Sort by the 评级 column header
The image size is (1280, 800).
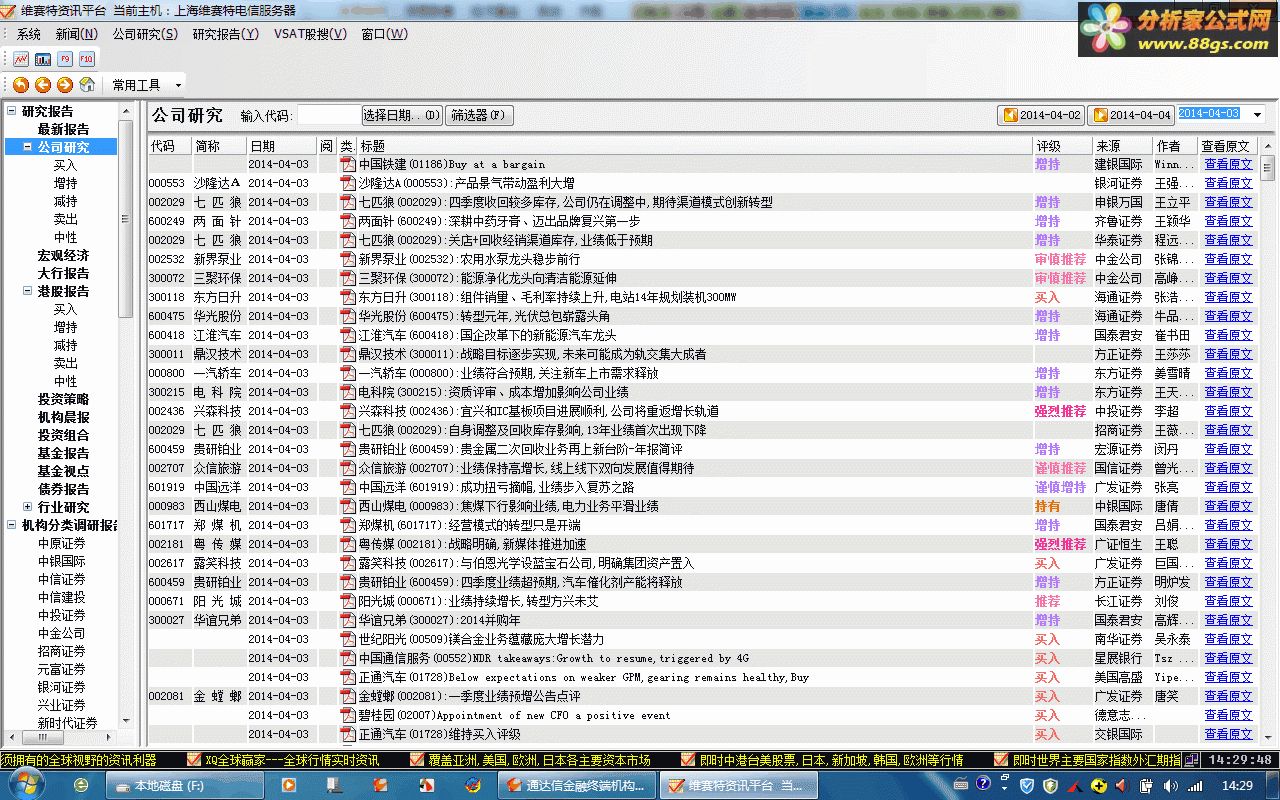[x=1062, y=146]
